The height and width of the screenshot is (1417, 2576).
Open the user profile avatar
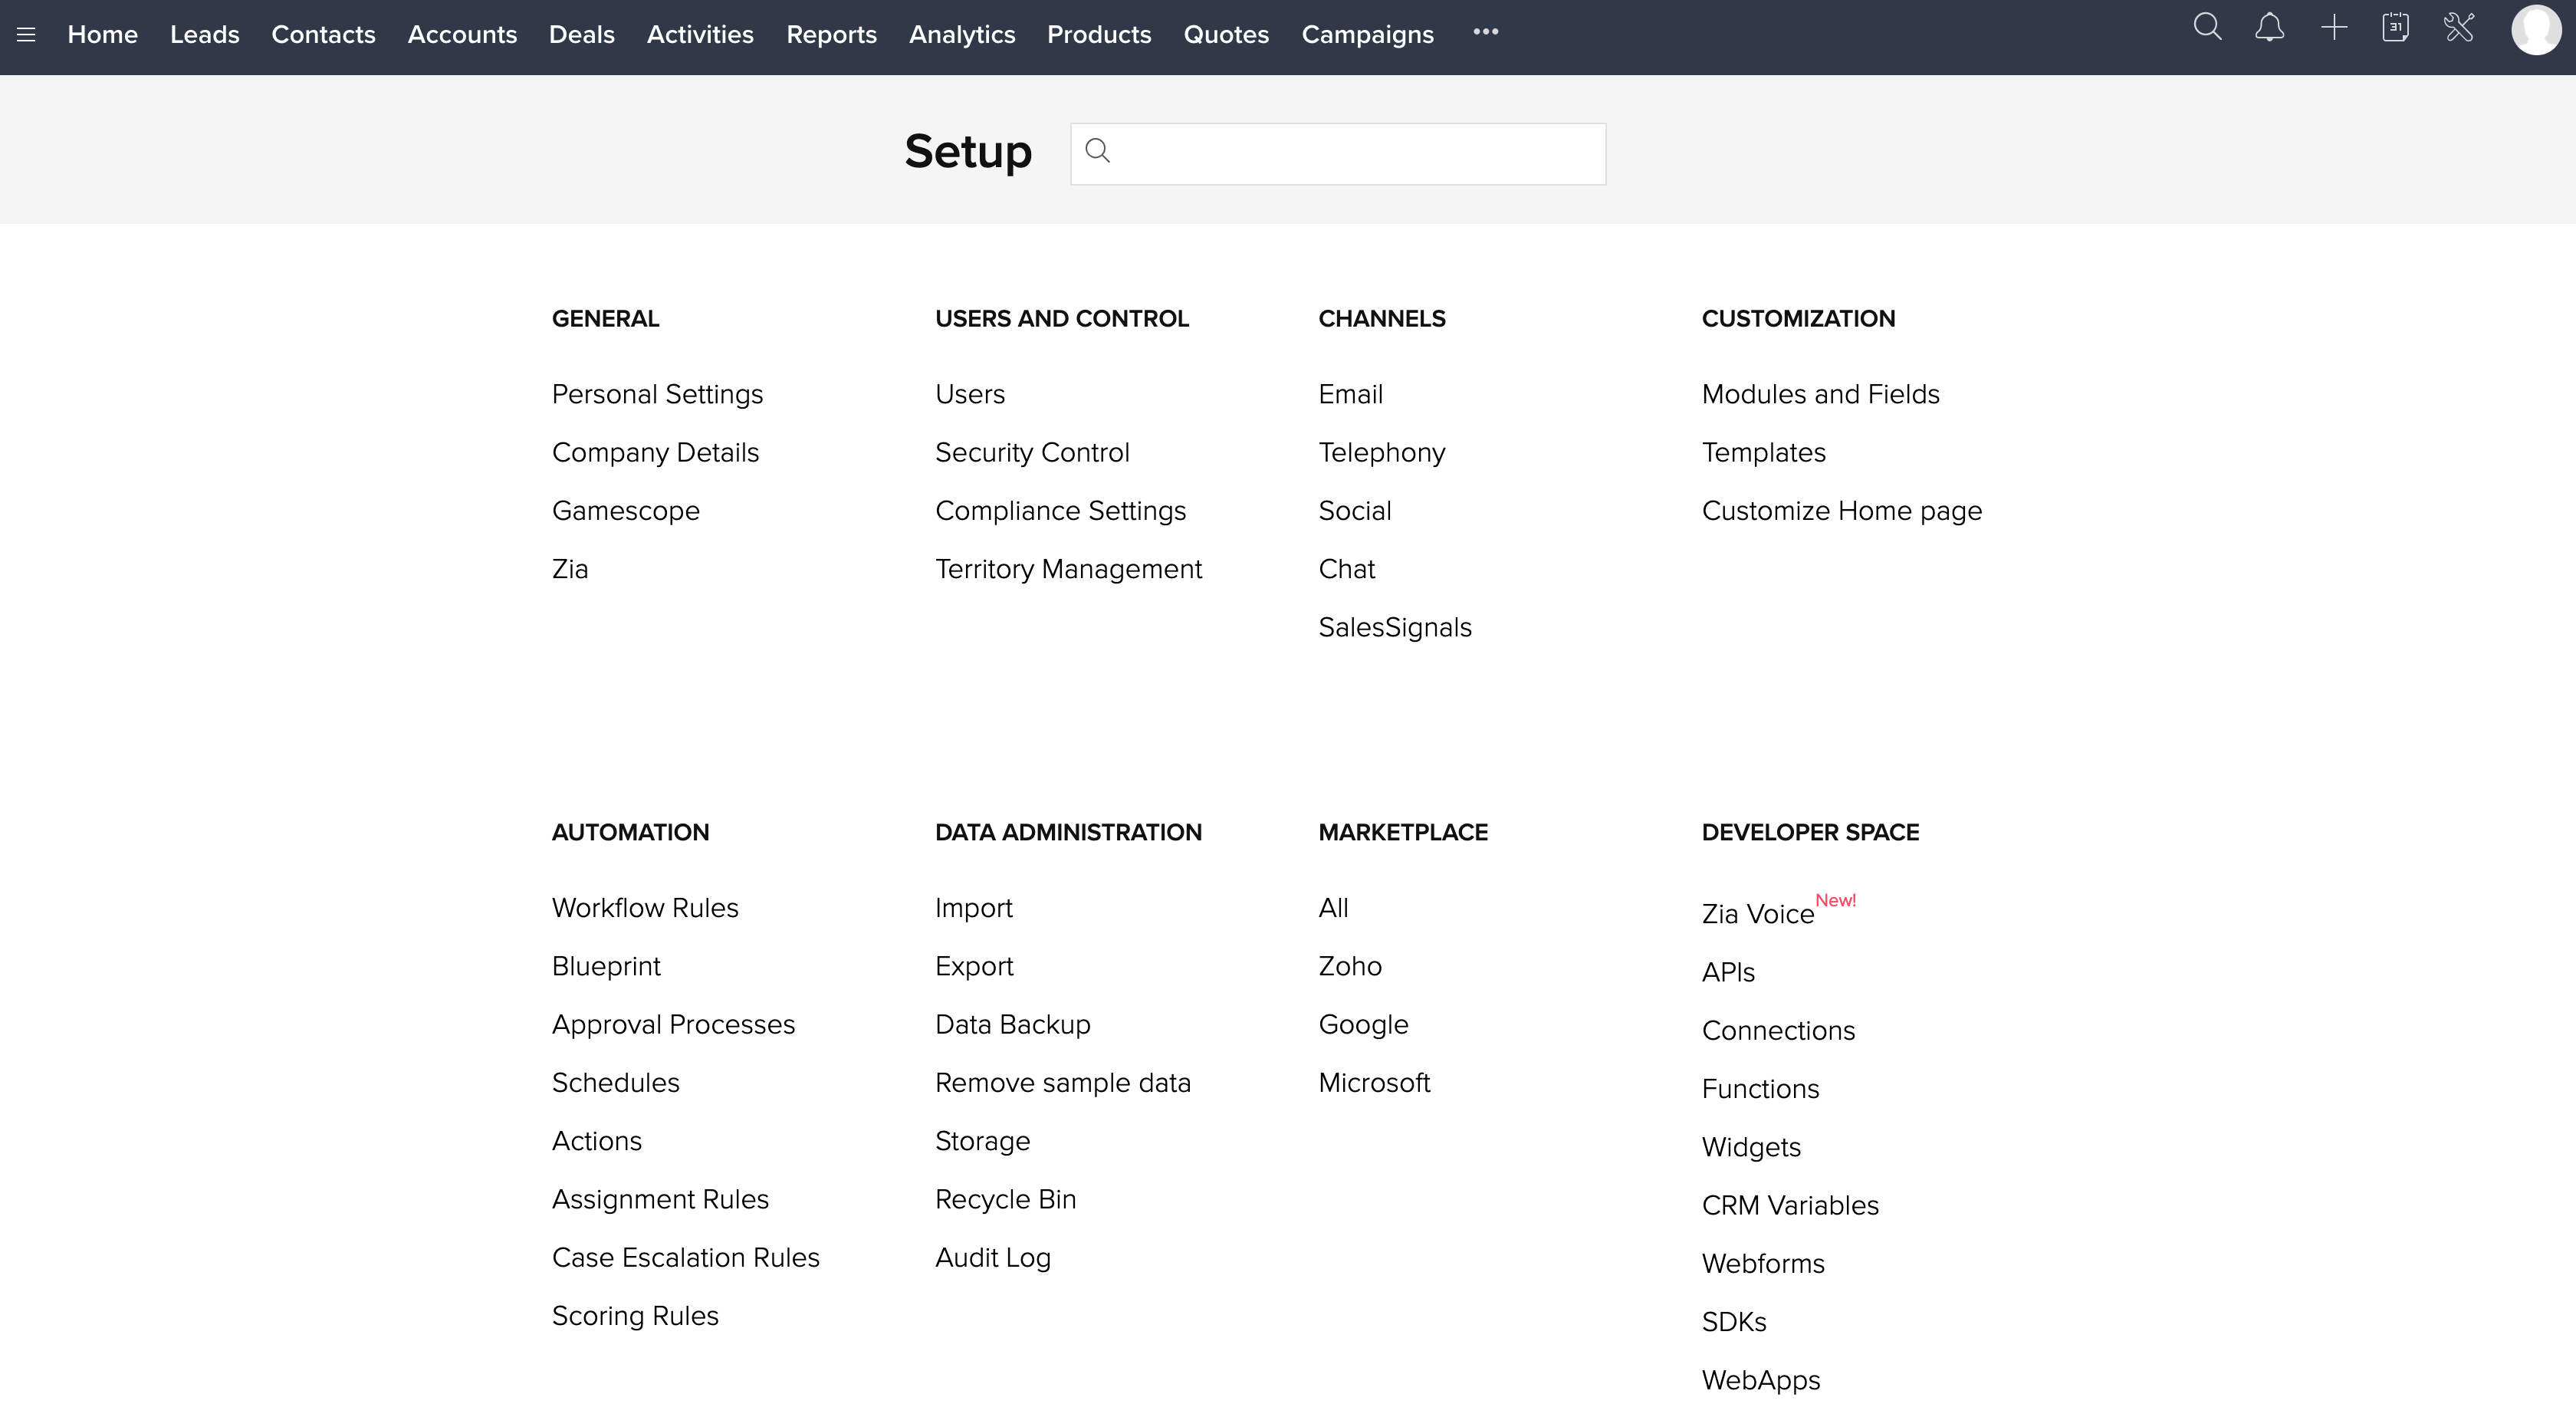pyautogui.click(x=2535, y=30)
